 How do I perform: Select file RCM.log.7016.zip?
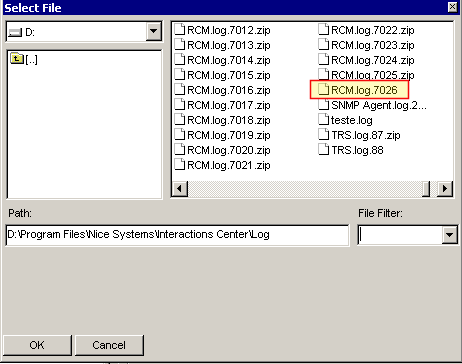223,90
